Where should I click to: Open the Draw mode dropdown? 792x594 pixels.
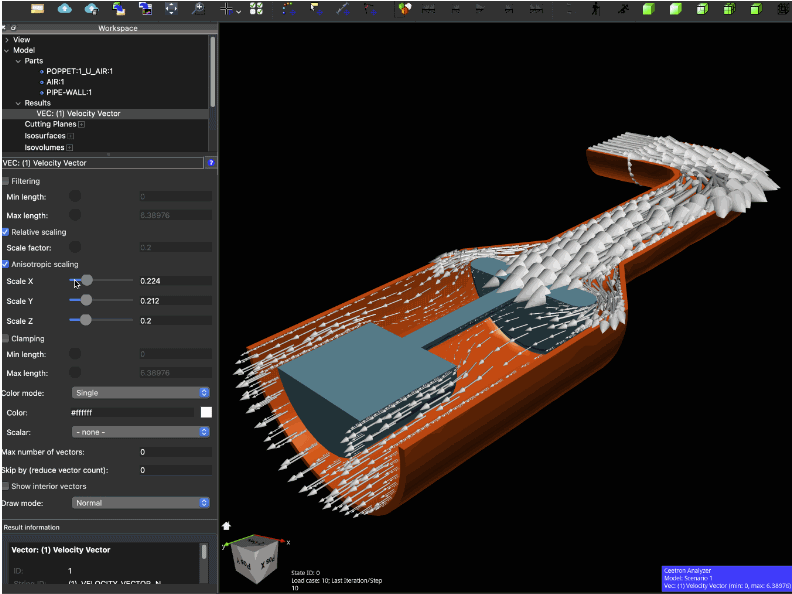(x=141, y=503)
